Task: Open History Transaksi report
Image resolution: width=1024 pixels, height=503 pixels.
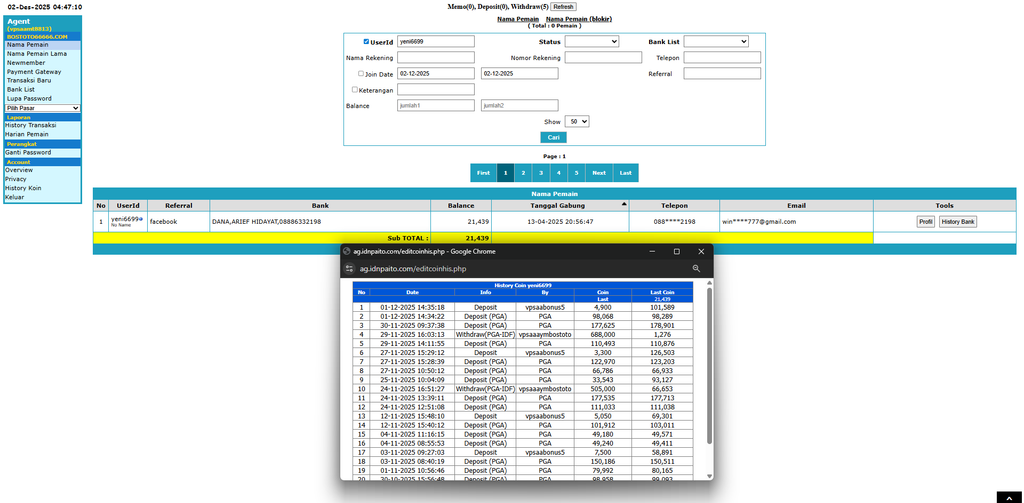Action: tap(31, 125)
